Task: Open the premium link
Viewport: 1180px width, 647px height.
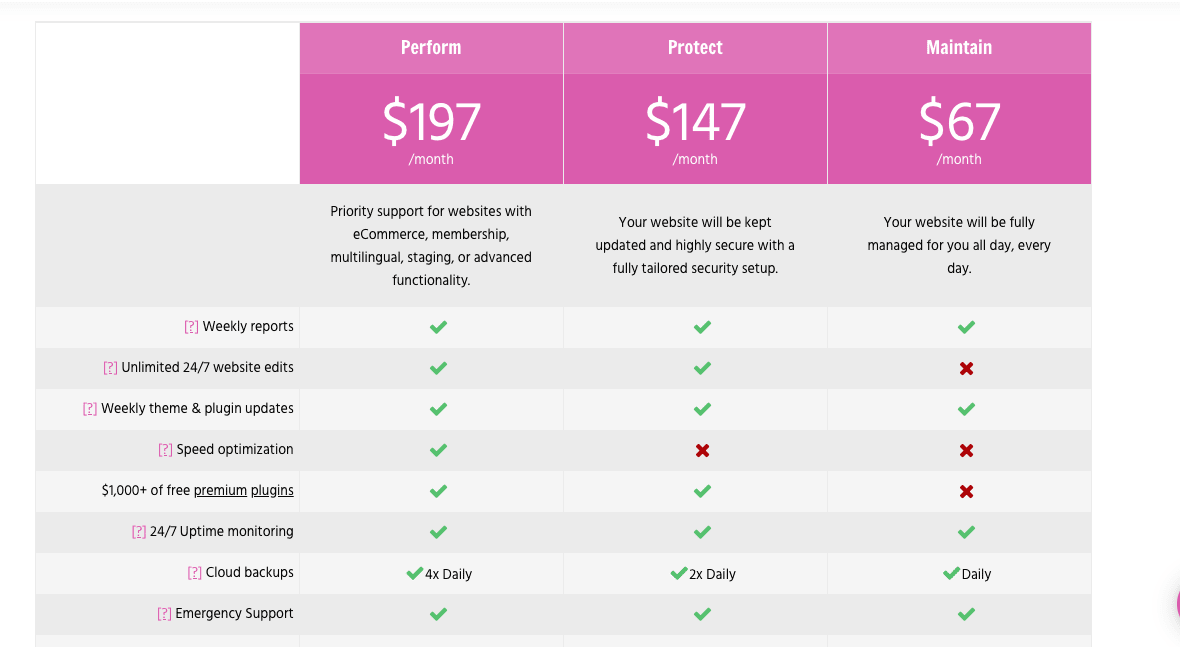Action: pyautogui.click(x=220, y=491)
